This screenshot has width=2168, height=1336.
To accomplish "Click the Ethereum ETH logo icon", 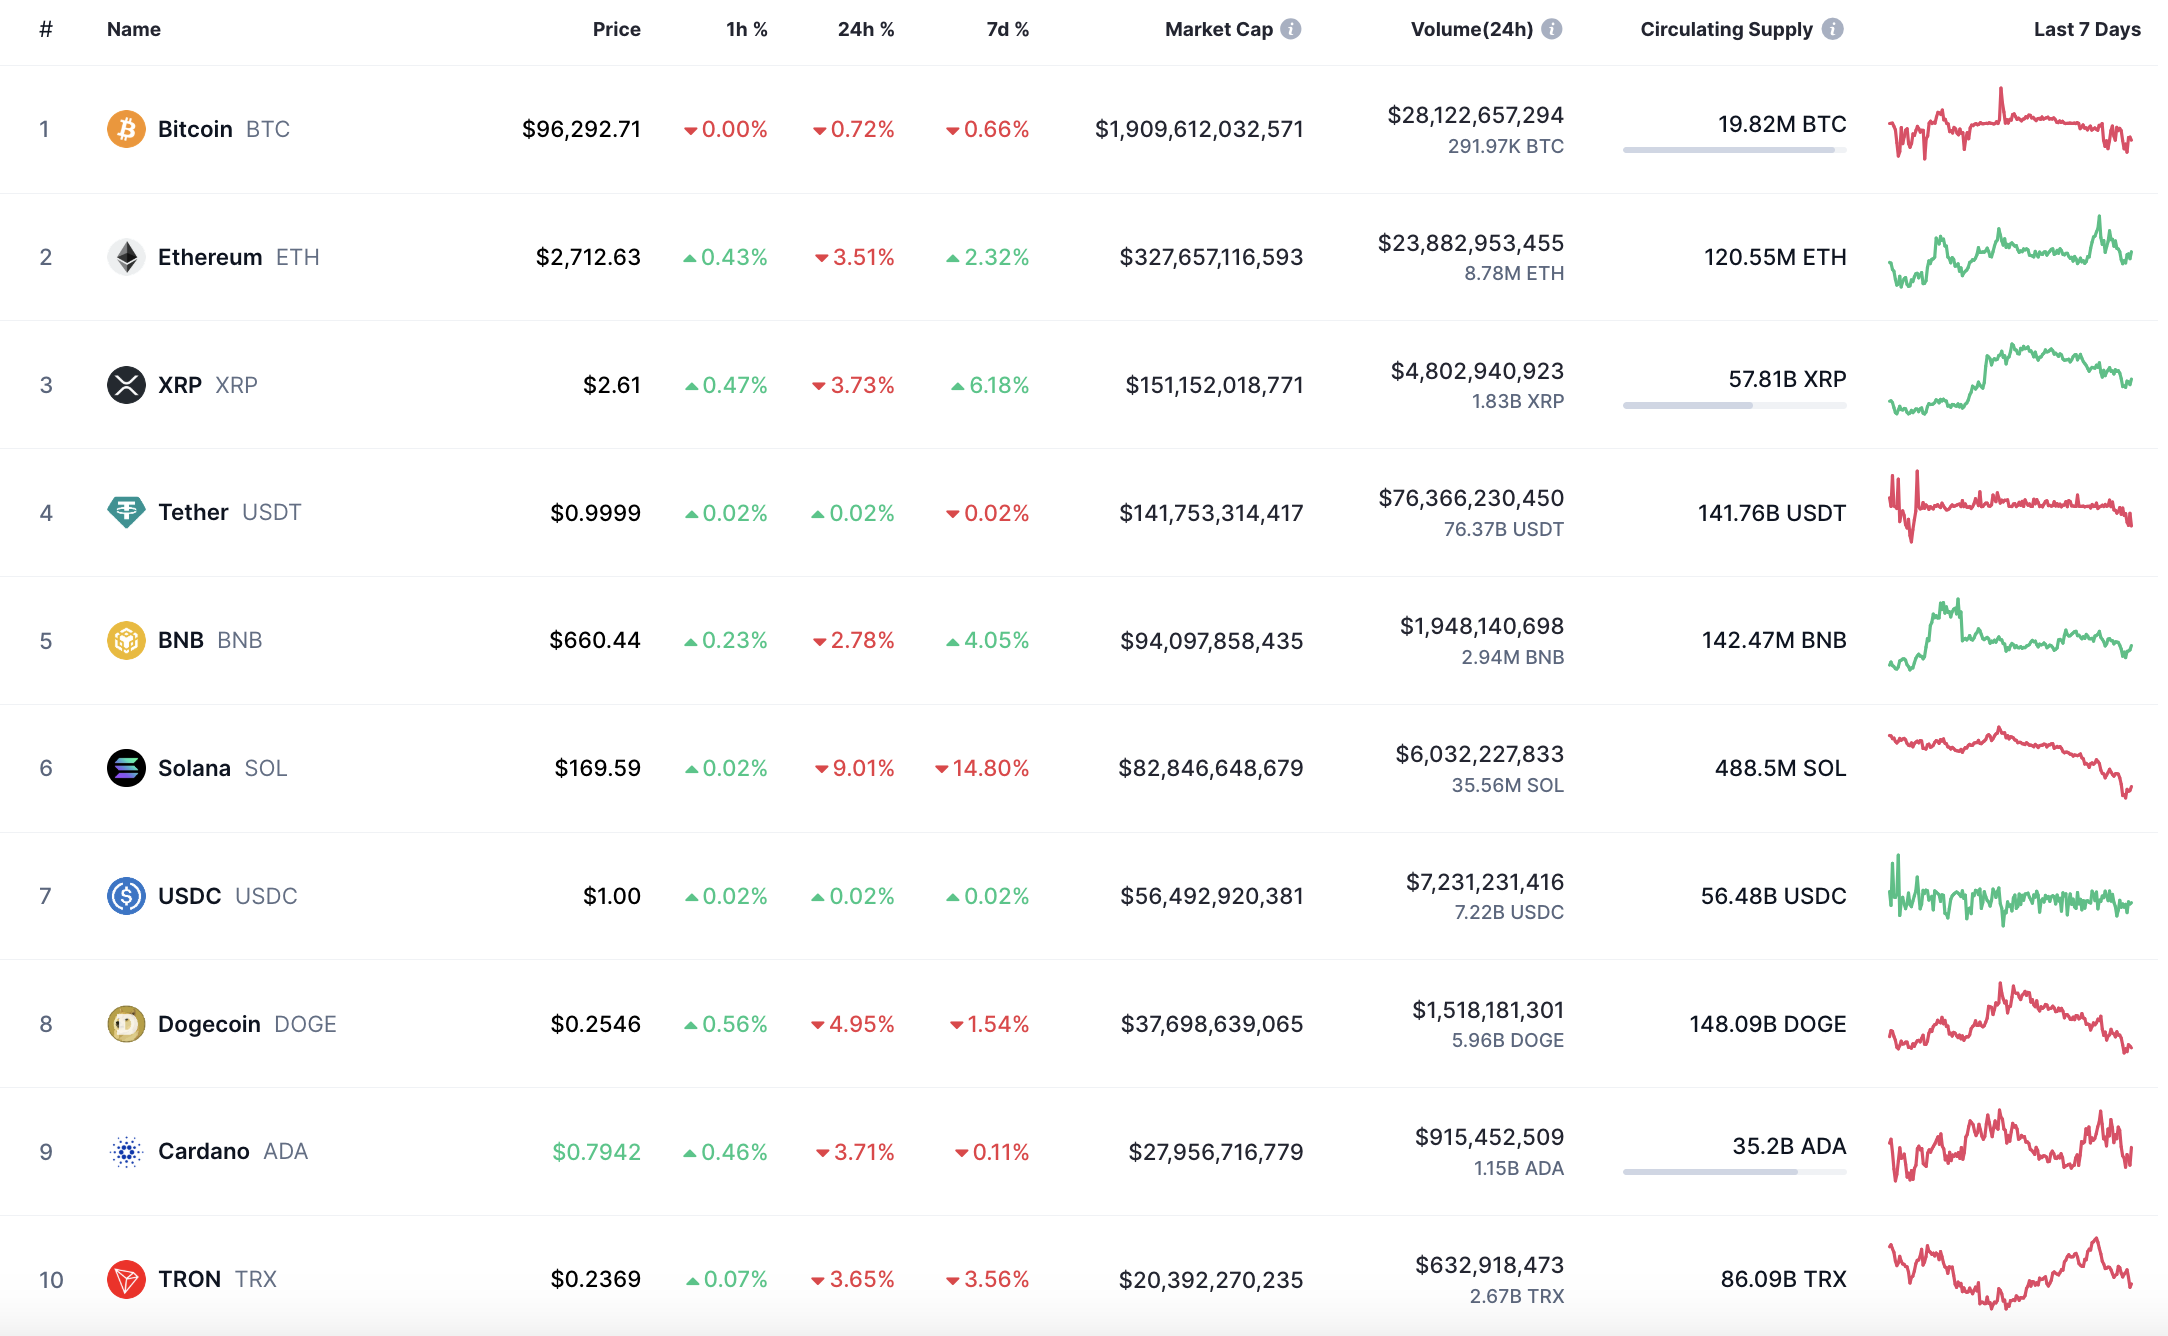I will [125, 256].
